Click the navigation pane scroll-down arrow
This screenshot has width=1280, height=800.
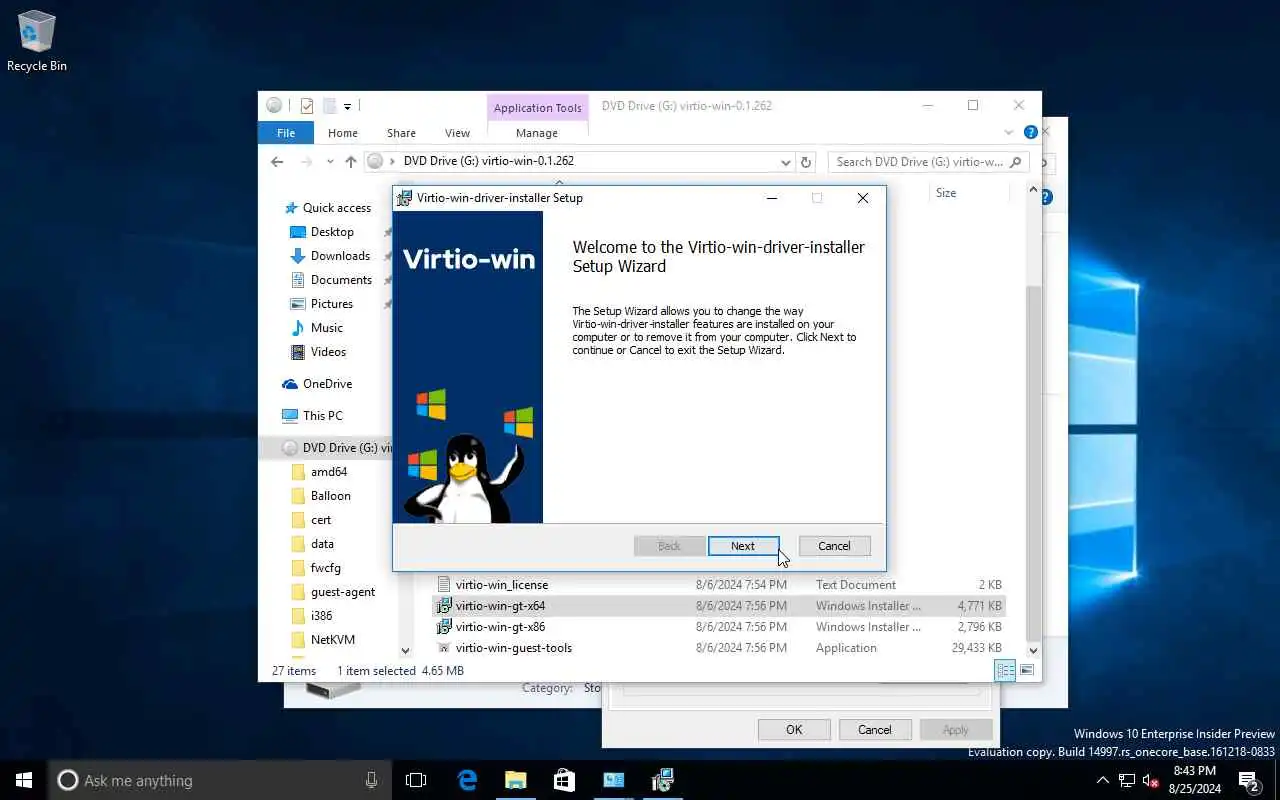click(x=405, y=651)
